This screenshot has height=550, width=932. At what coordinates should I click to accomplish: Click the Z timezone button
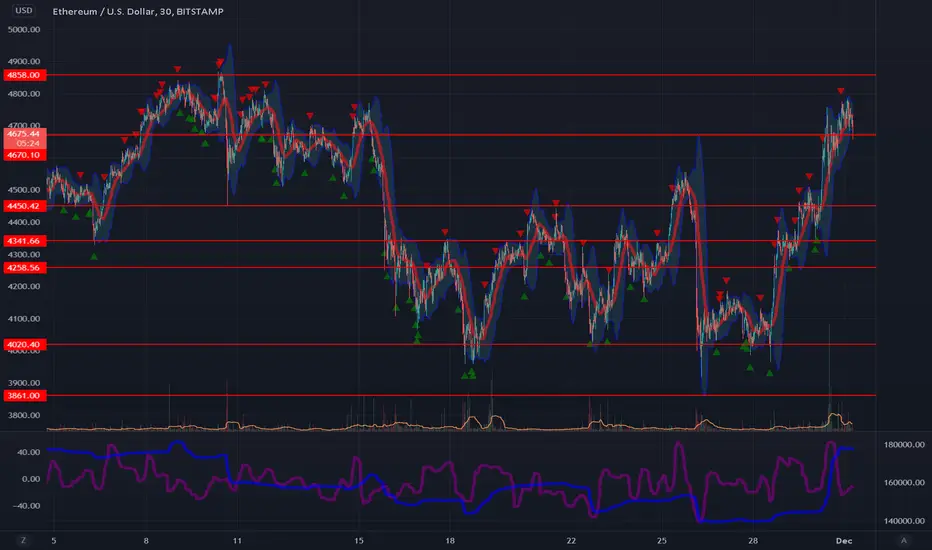coord(23,540)
